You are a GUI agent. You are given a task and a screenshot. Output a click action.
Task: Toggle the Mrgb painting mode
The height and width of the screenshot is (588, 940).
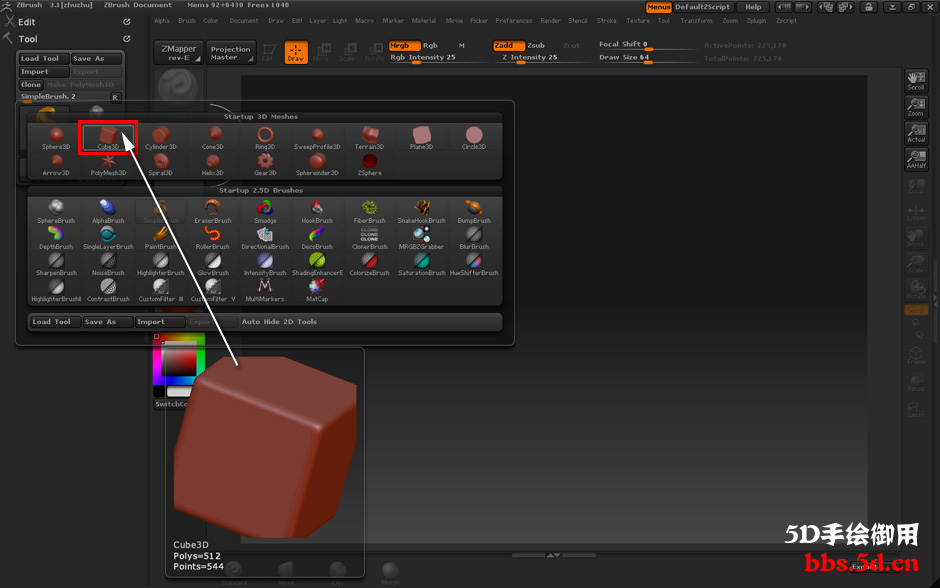click(404, 46)
